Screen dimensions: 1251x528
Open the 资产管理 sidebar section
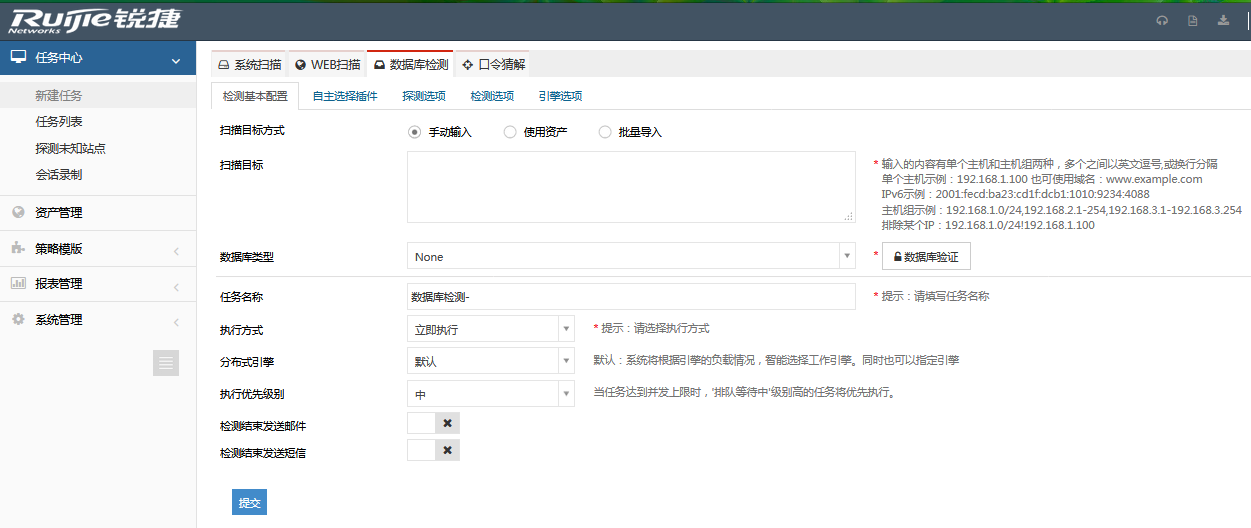coord(98,213)
